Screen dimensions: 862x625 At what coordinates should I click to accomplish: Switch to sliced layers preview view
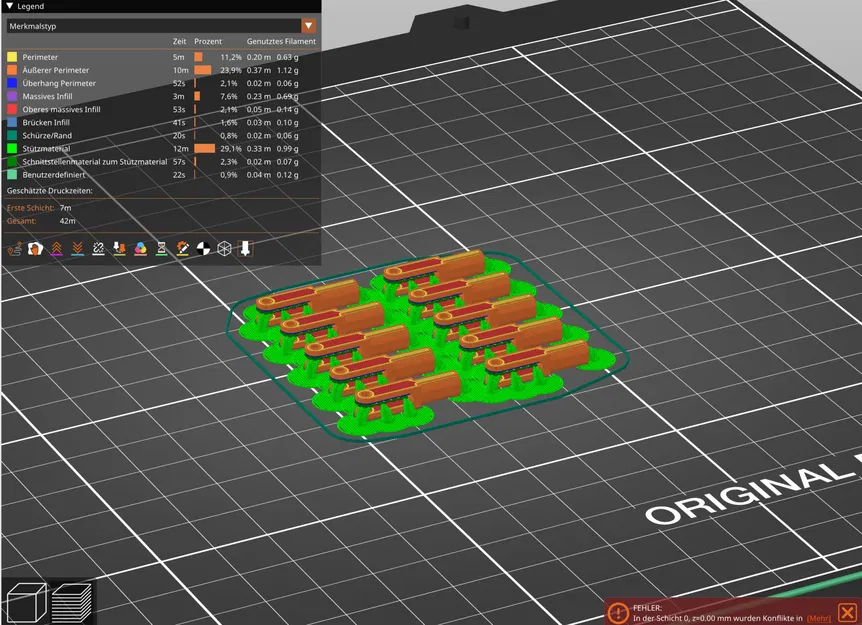click(x=71, y=602)
